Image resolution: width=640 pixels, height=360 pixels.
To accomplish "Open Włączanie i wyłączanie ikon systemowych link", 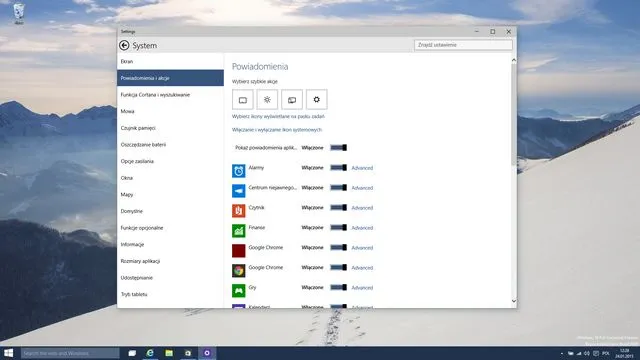I will (277, 130).
